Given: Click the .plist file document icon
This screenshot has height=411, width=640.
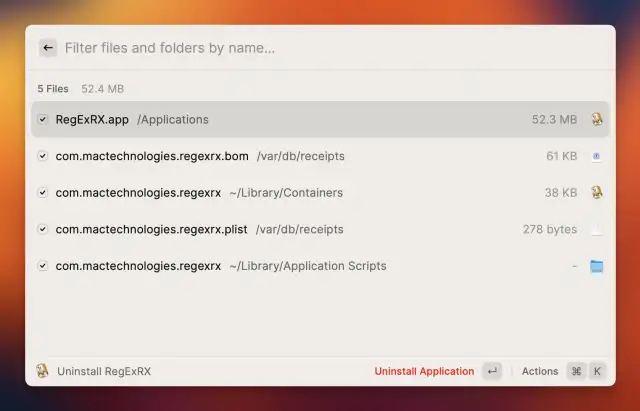Looking at the screenshot, I should (597, 229).
